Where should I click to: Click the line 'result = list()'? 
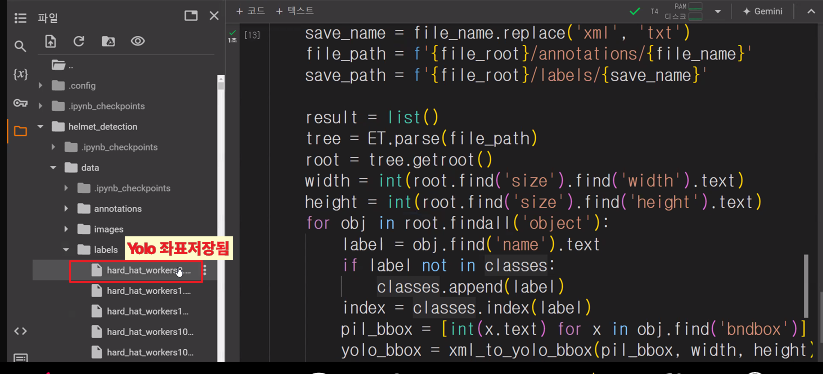click(x=372, y=117)
